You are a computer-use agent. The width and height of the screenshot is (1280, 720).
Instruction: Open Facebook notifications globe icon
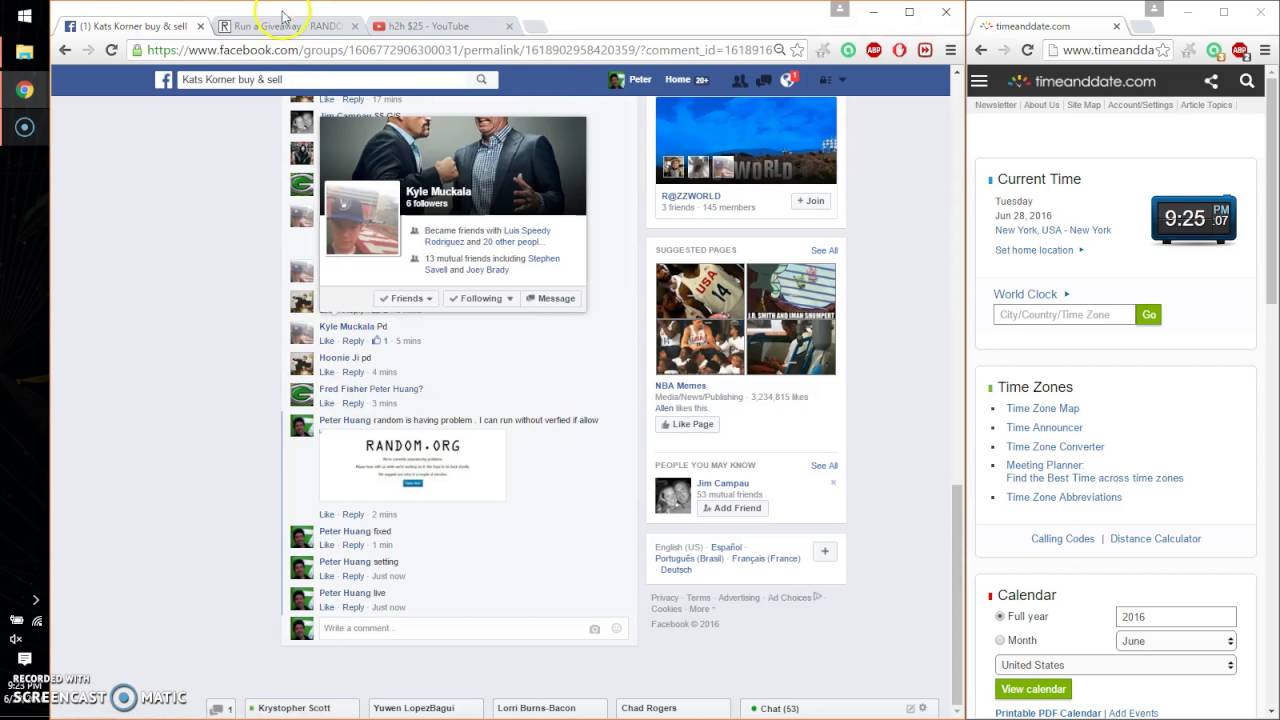pos(788,80)
